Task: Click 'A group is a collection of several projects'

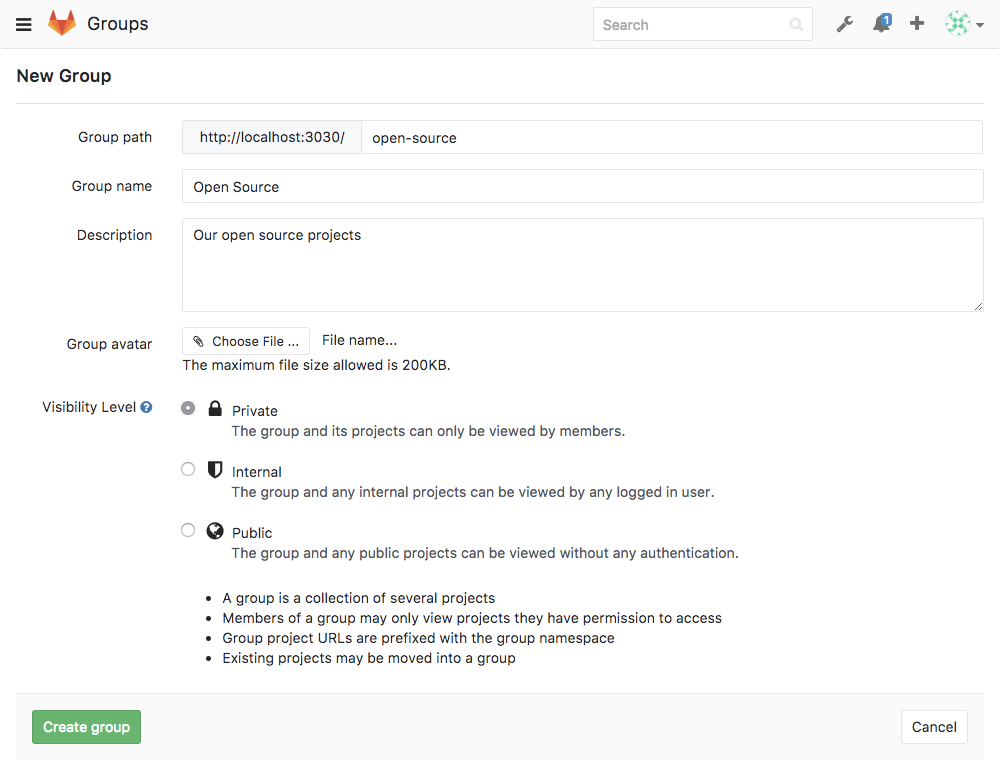Action: (358, 598)
